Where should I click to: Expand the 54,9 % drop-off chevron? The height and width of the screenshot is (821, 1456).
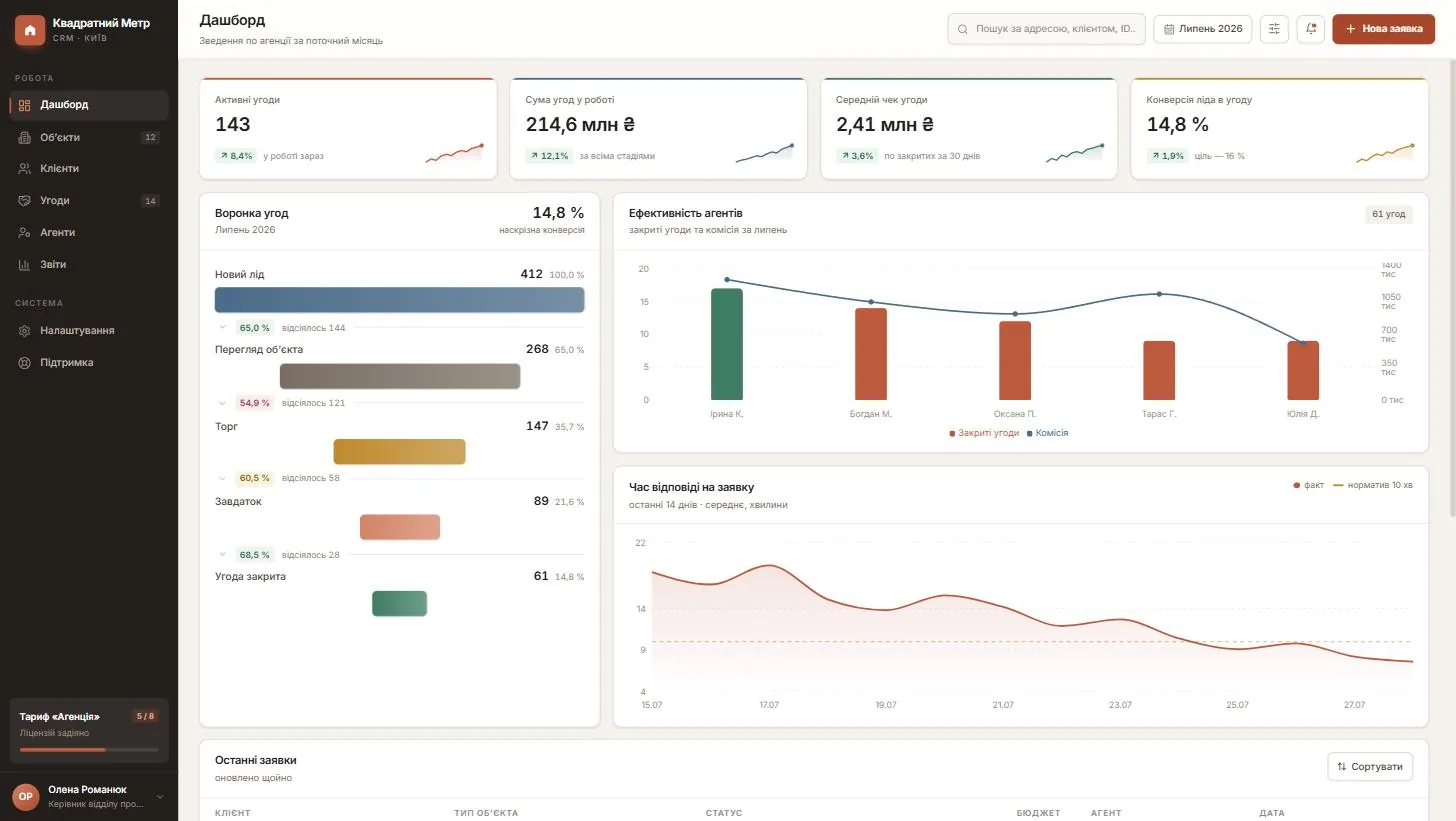point(223,403)
